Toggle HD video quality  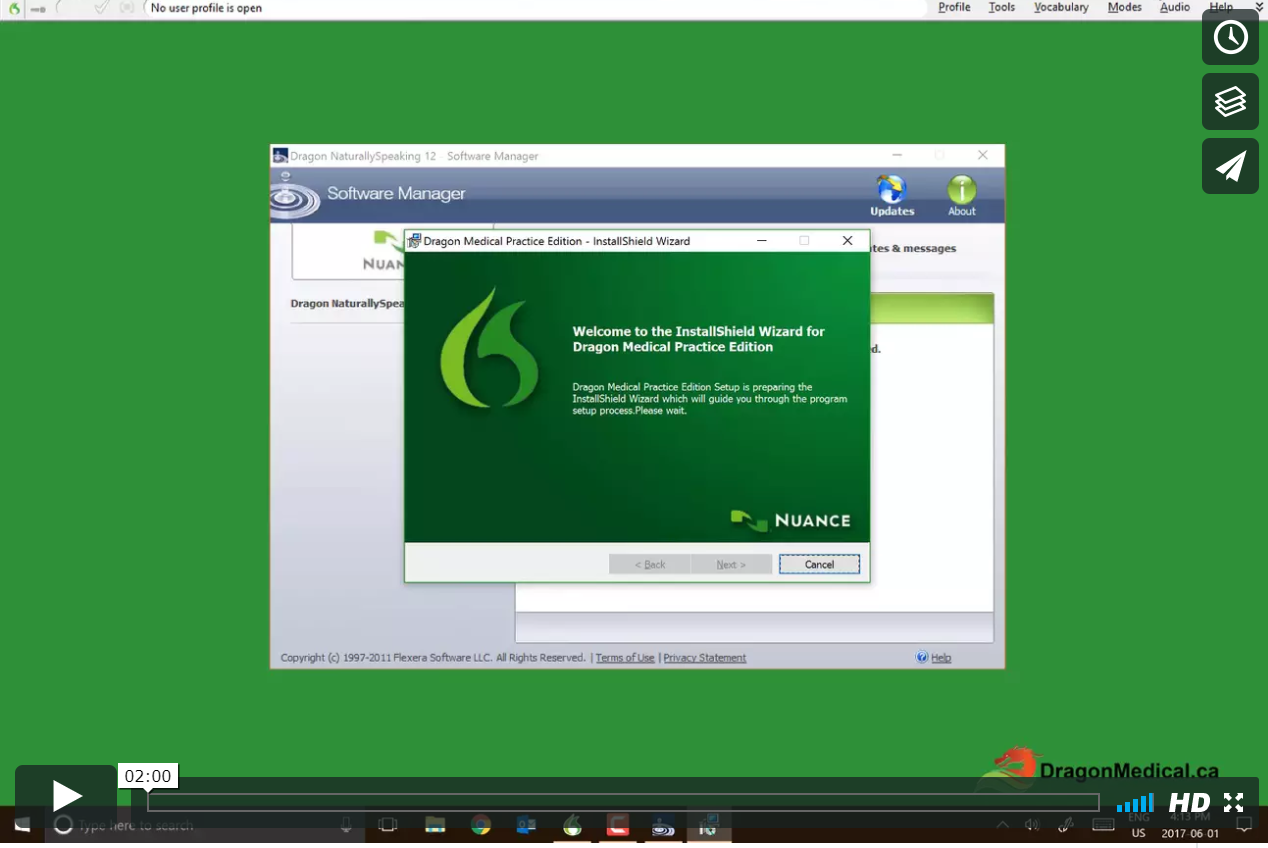[x=1189, y=803]
